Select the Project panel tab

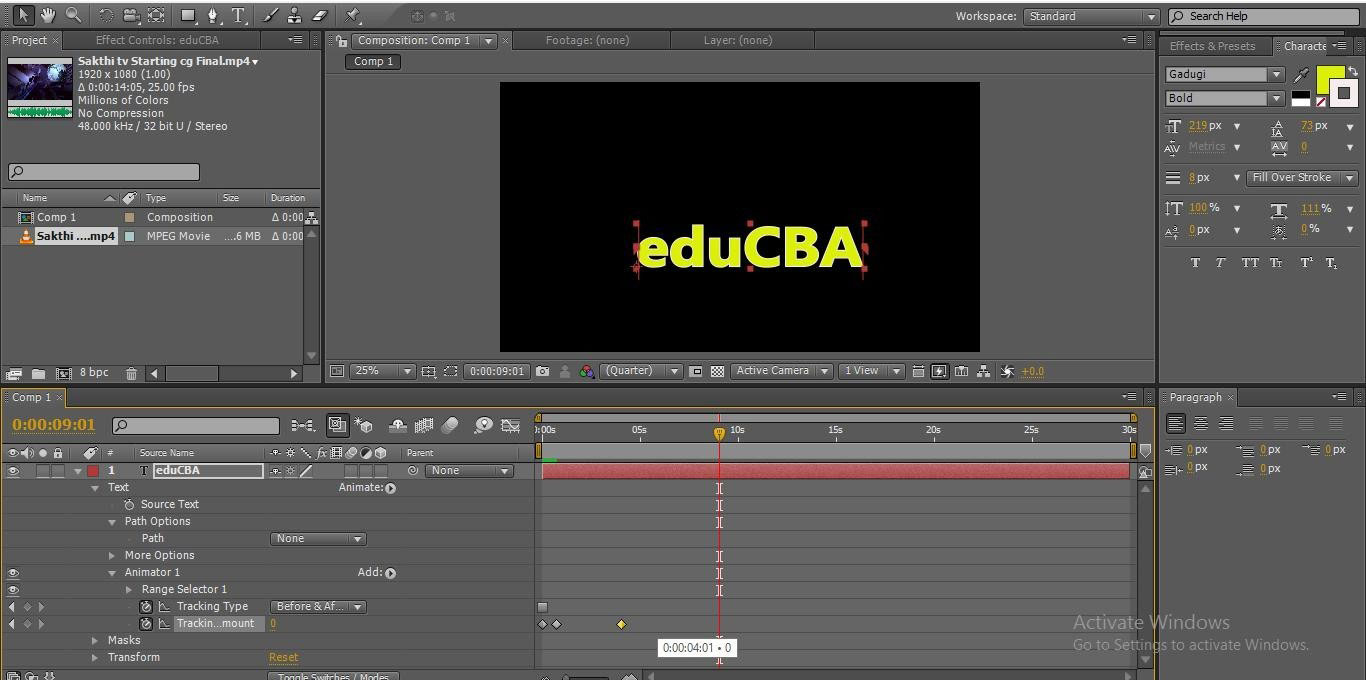(x=29, y=40)
